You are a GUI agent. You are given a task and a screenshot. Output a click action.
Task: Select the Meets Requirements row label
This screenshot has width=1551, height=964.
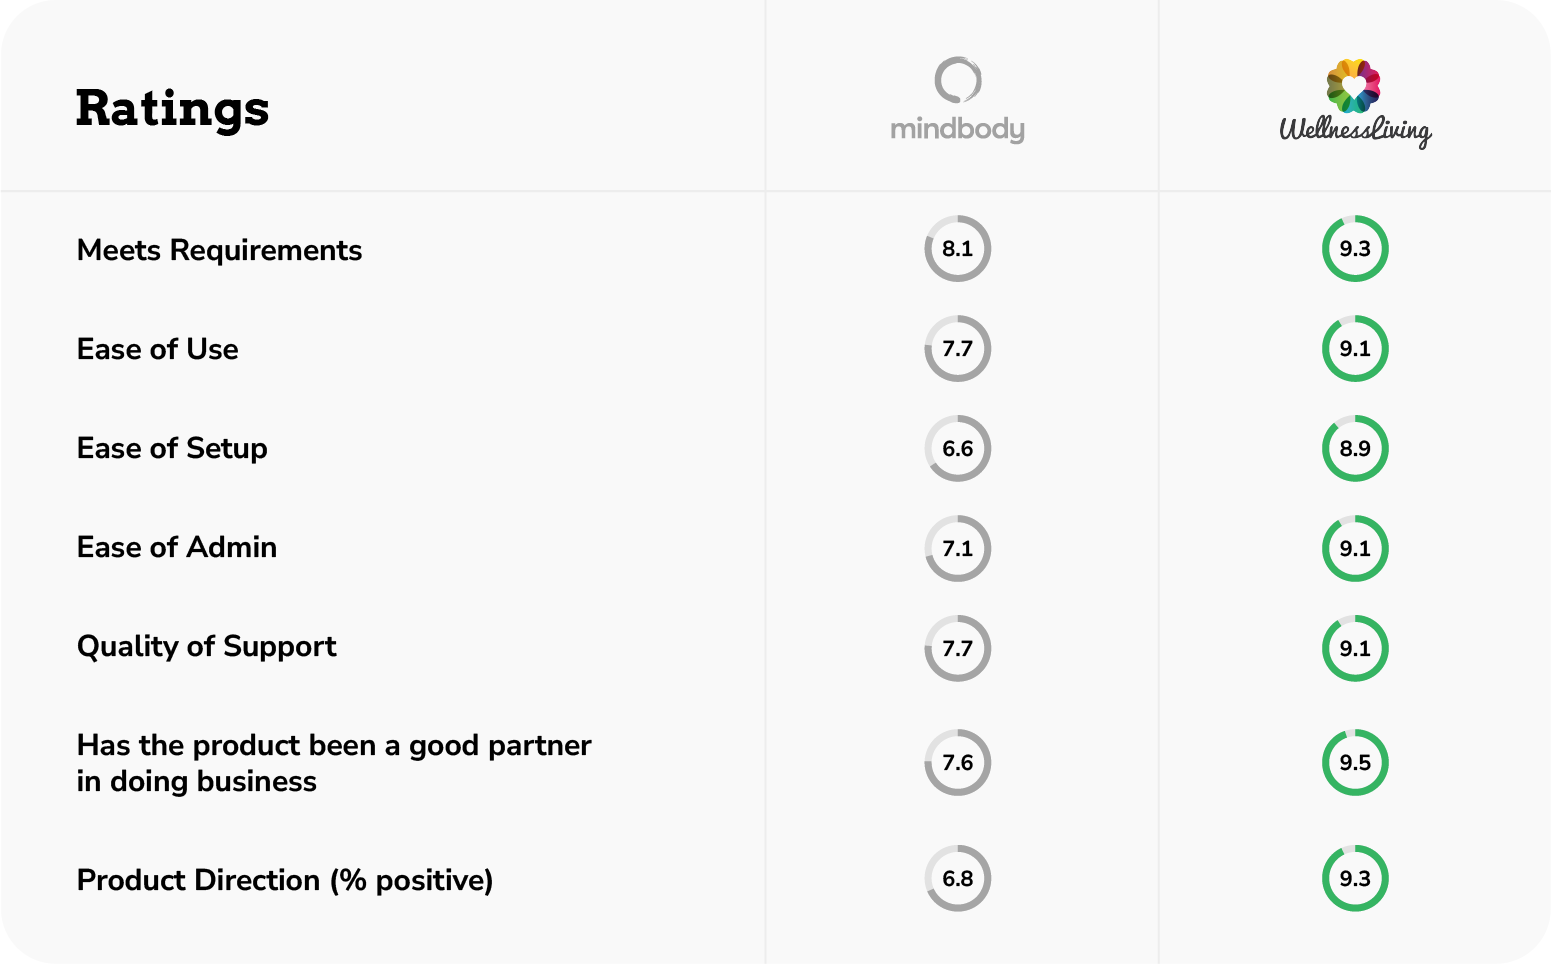219,250
